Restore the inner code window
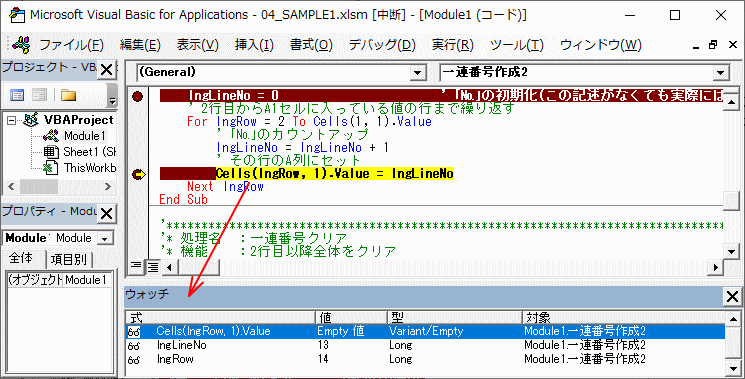This screenshot has width=745, height=379. point(713,45)
